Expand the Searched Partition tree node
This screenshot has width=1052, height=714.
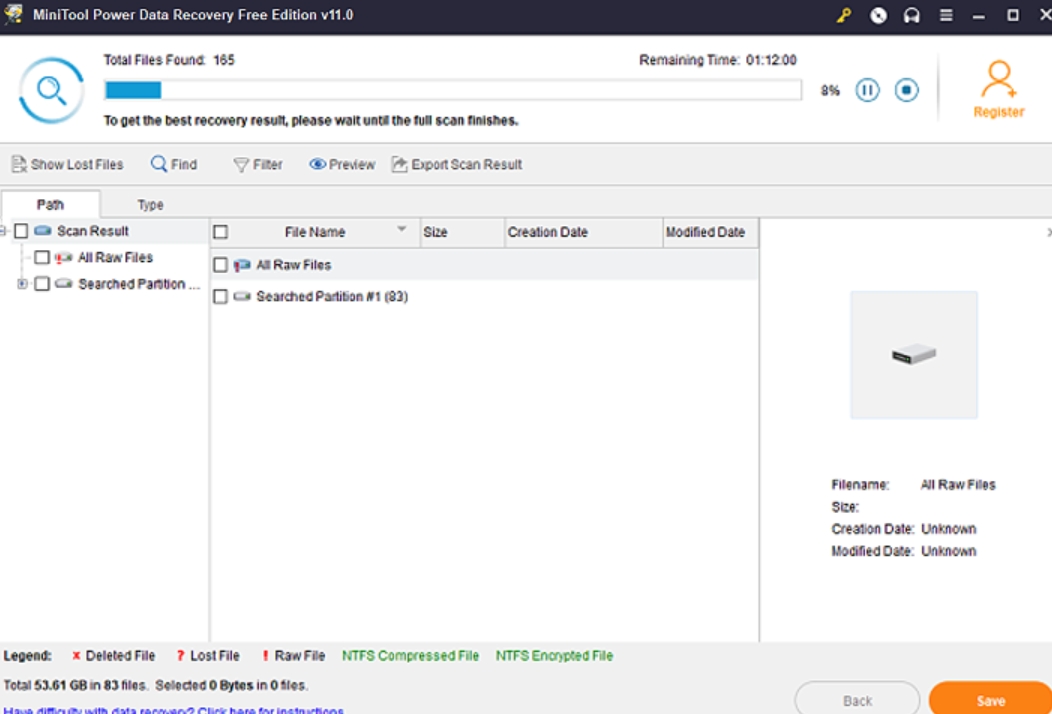22,285
